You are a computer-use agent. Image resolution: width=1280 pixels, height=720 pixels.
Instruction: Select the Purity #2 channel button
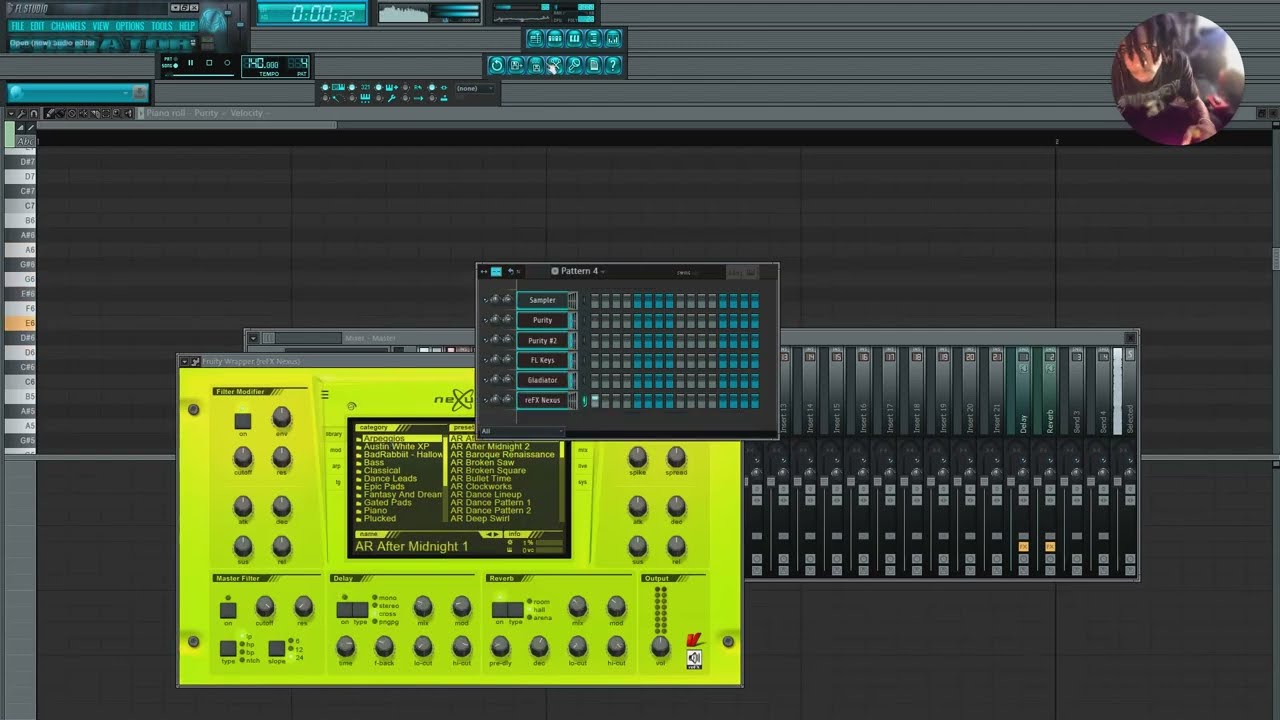542,340
